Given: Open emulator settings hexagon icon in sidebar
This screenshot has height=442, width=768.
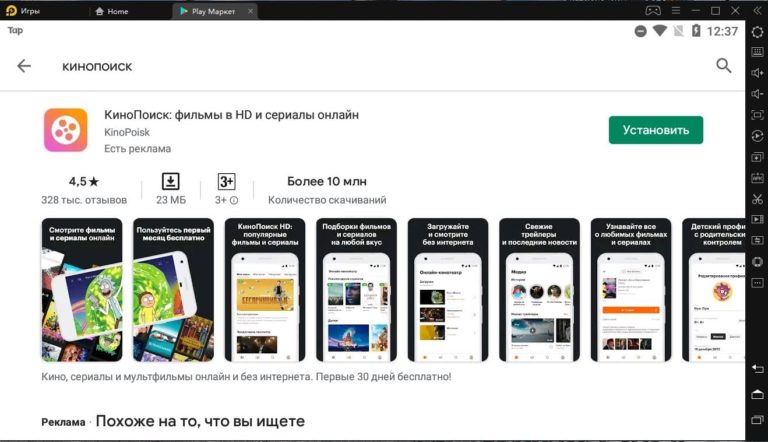Looking at the screenshot, I should tap(757, 32).
